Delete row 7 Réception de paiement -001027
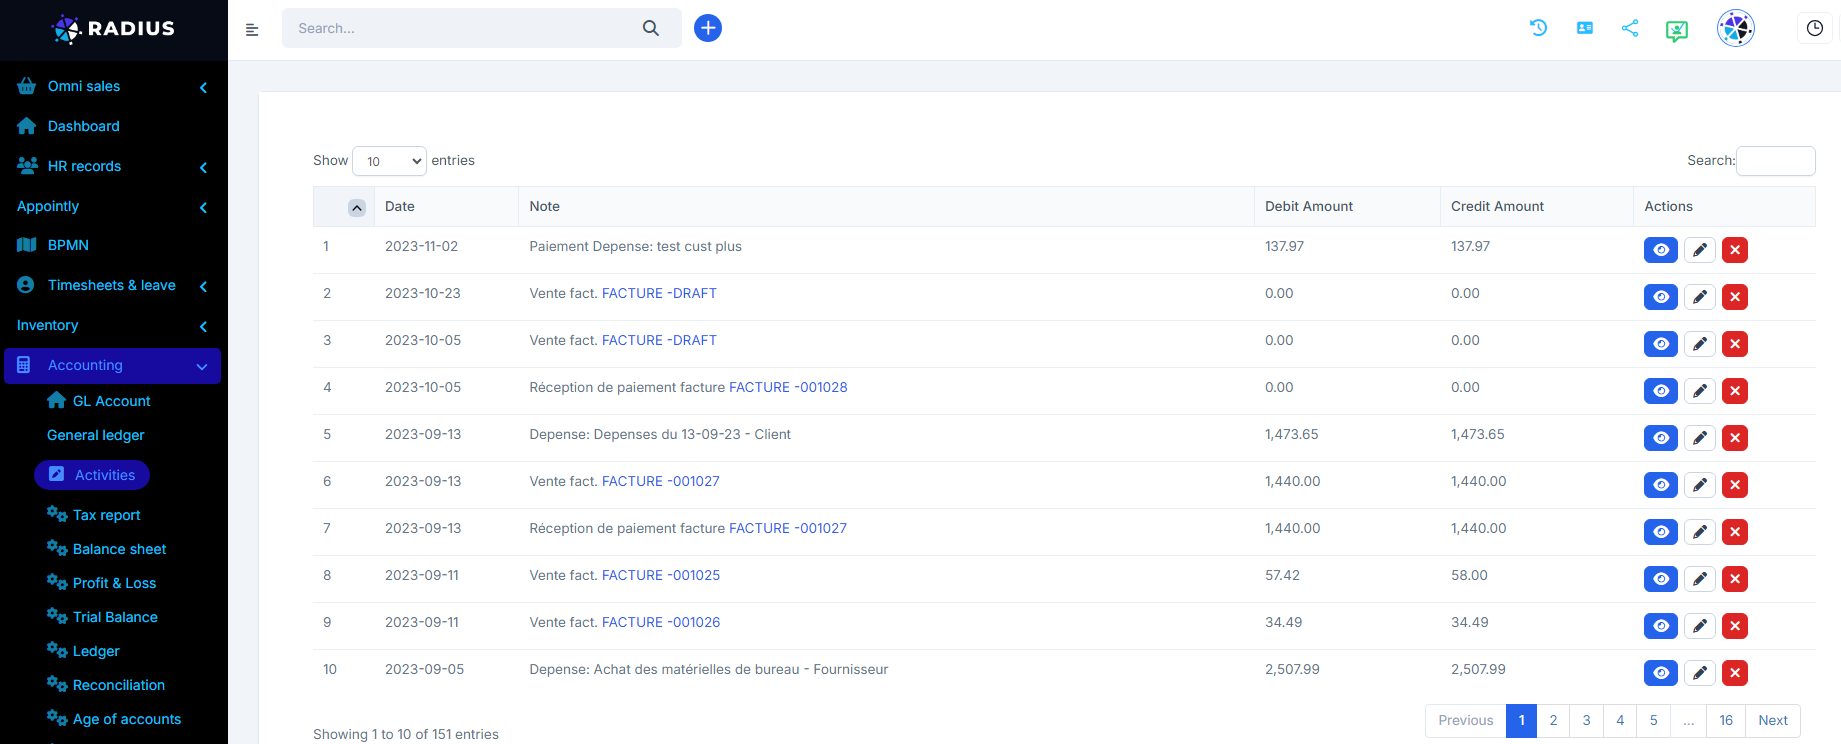This screenshot has width=1841, height=744. pos(1735,532)
